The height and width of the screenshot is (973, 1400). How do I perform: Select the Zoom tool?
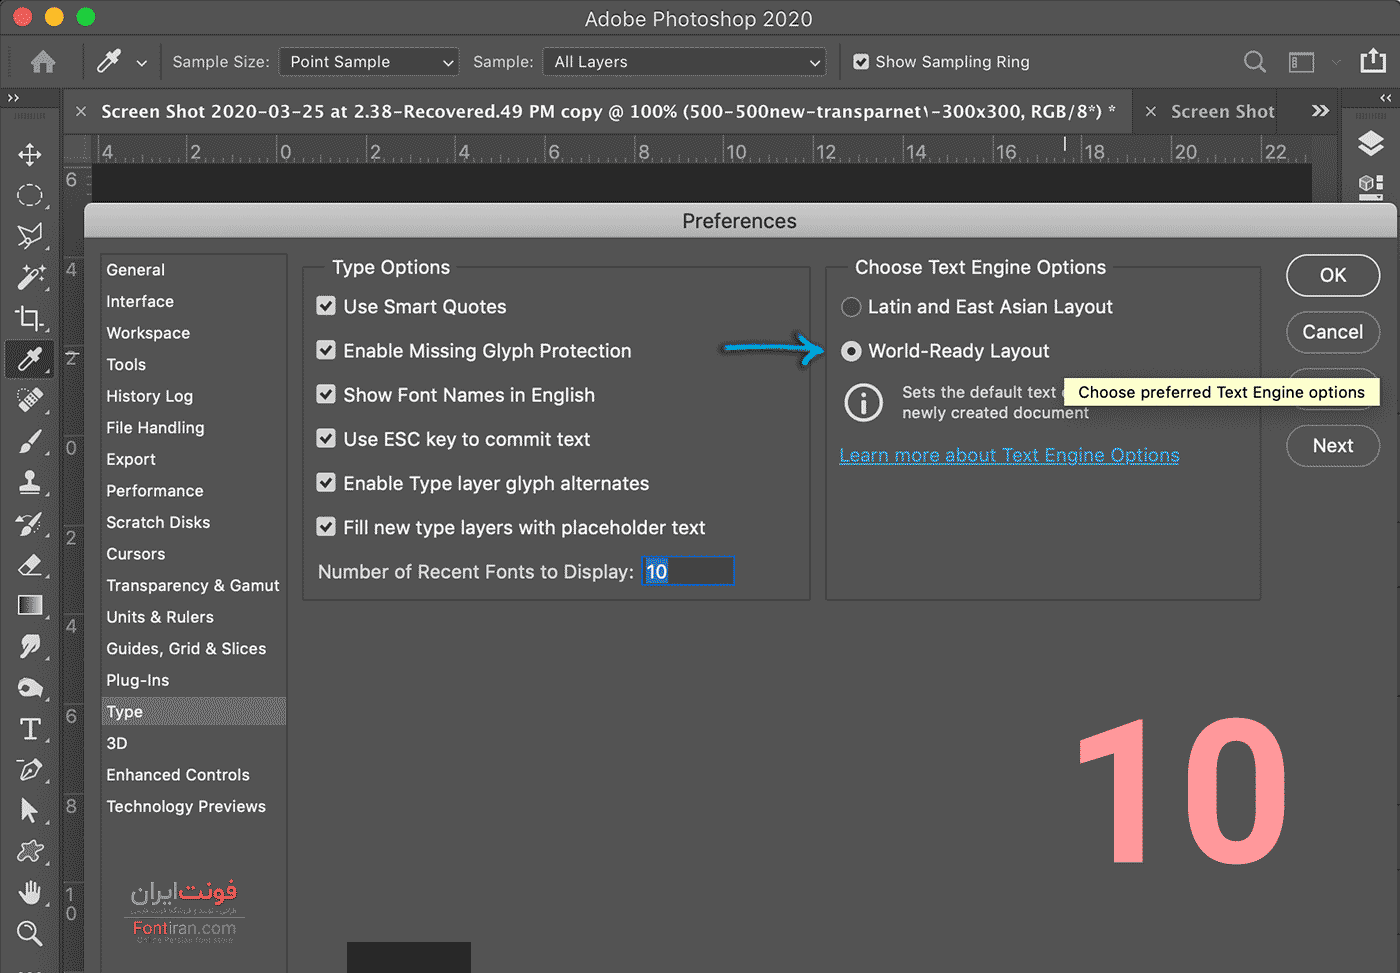pyautogui.click(x=30, y=933)
